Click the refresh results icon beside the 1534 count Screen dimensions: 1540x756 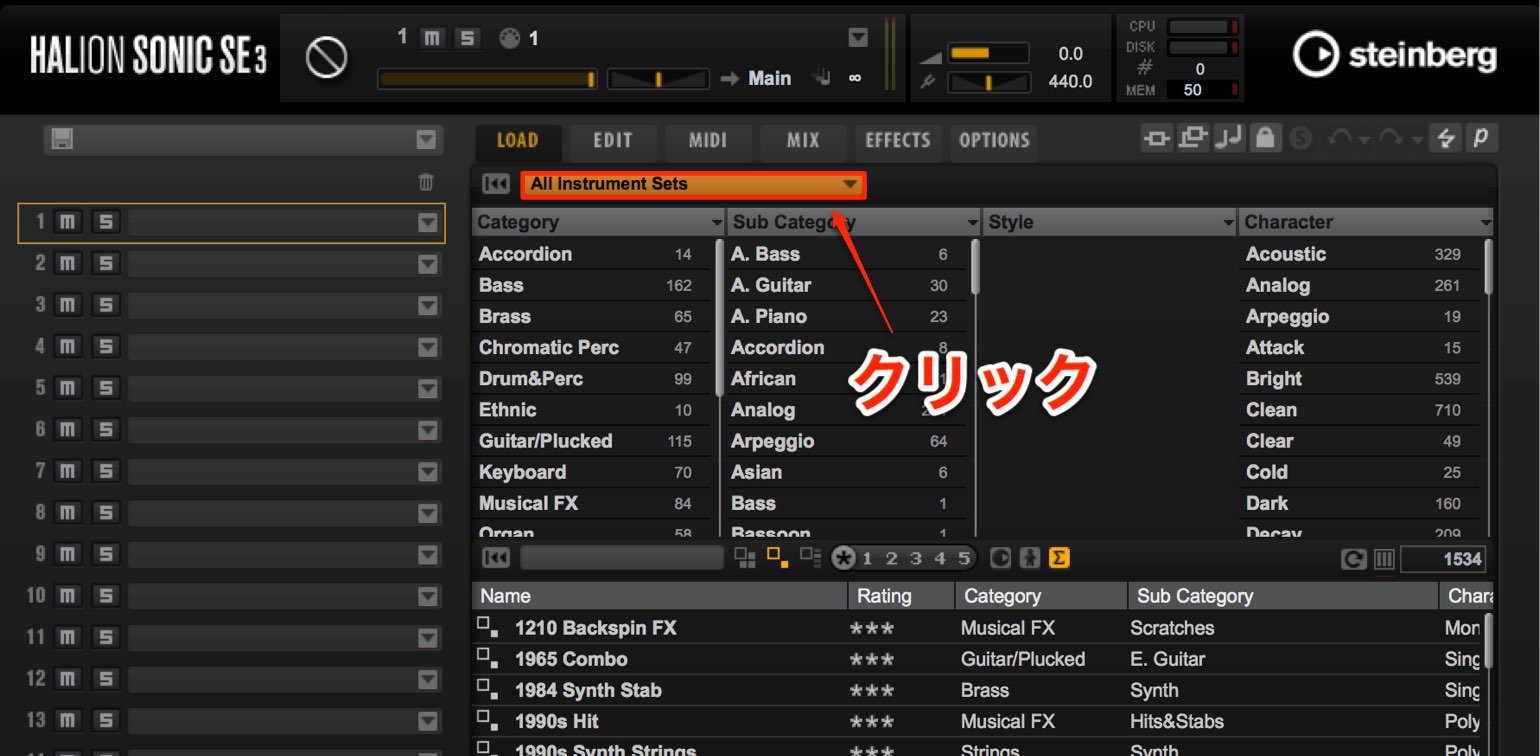click(x=1354, y=559)
